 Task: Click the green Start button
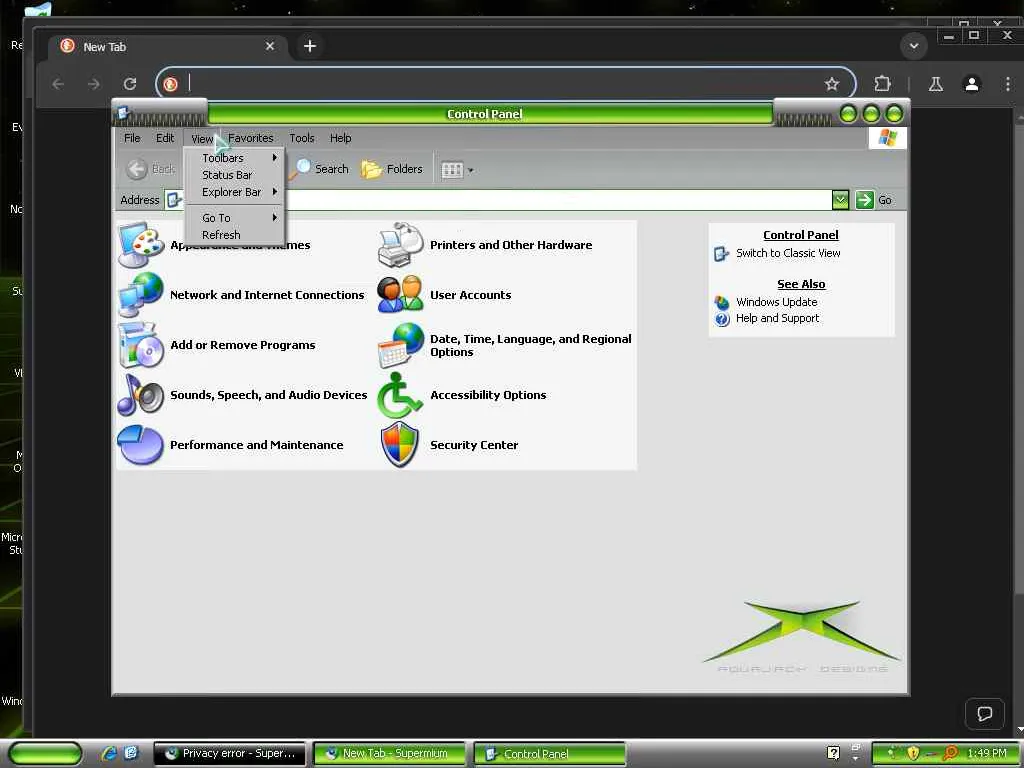point(45,754)
